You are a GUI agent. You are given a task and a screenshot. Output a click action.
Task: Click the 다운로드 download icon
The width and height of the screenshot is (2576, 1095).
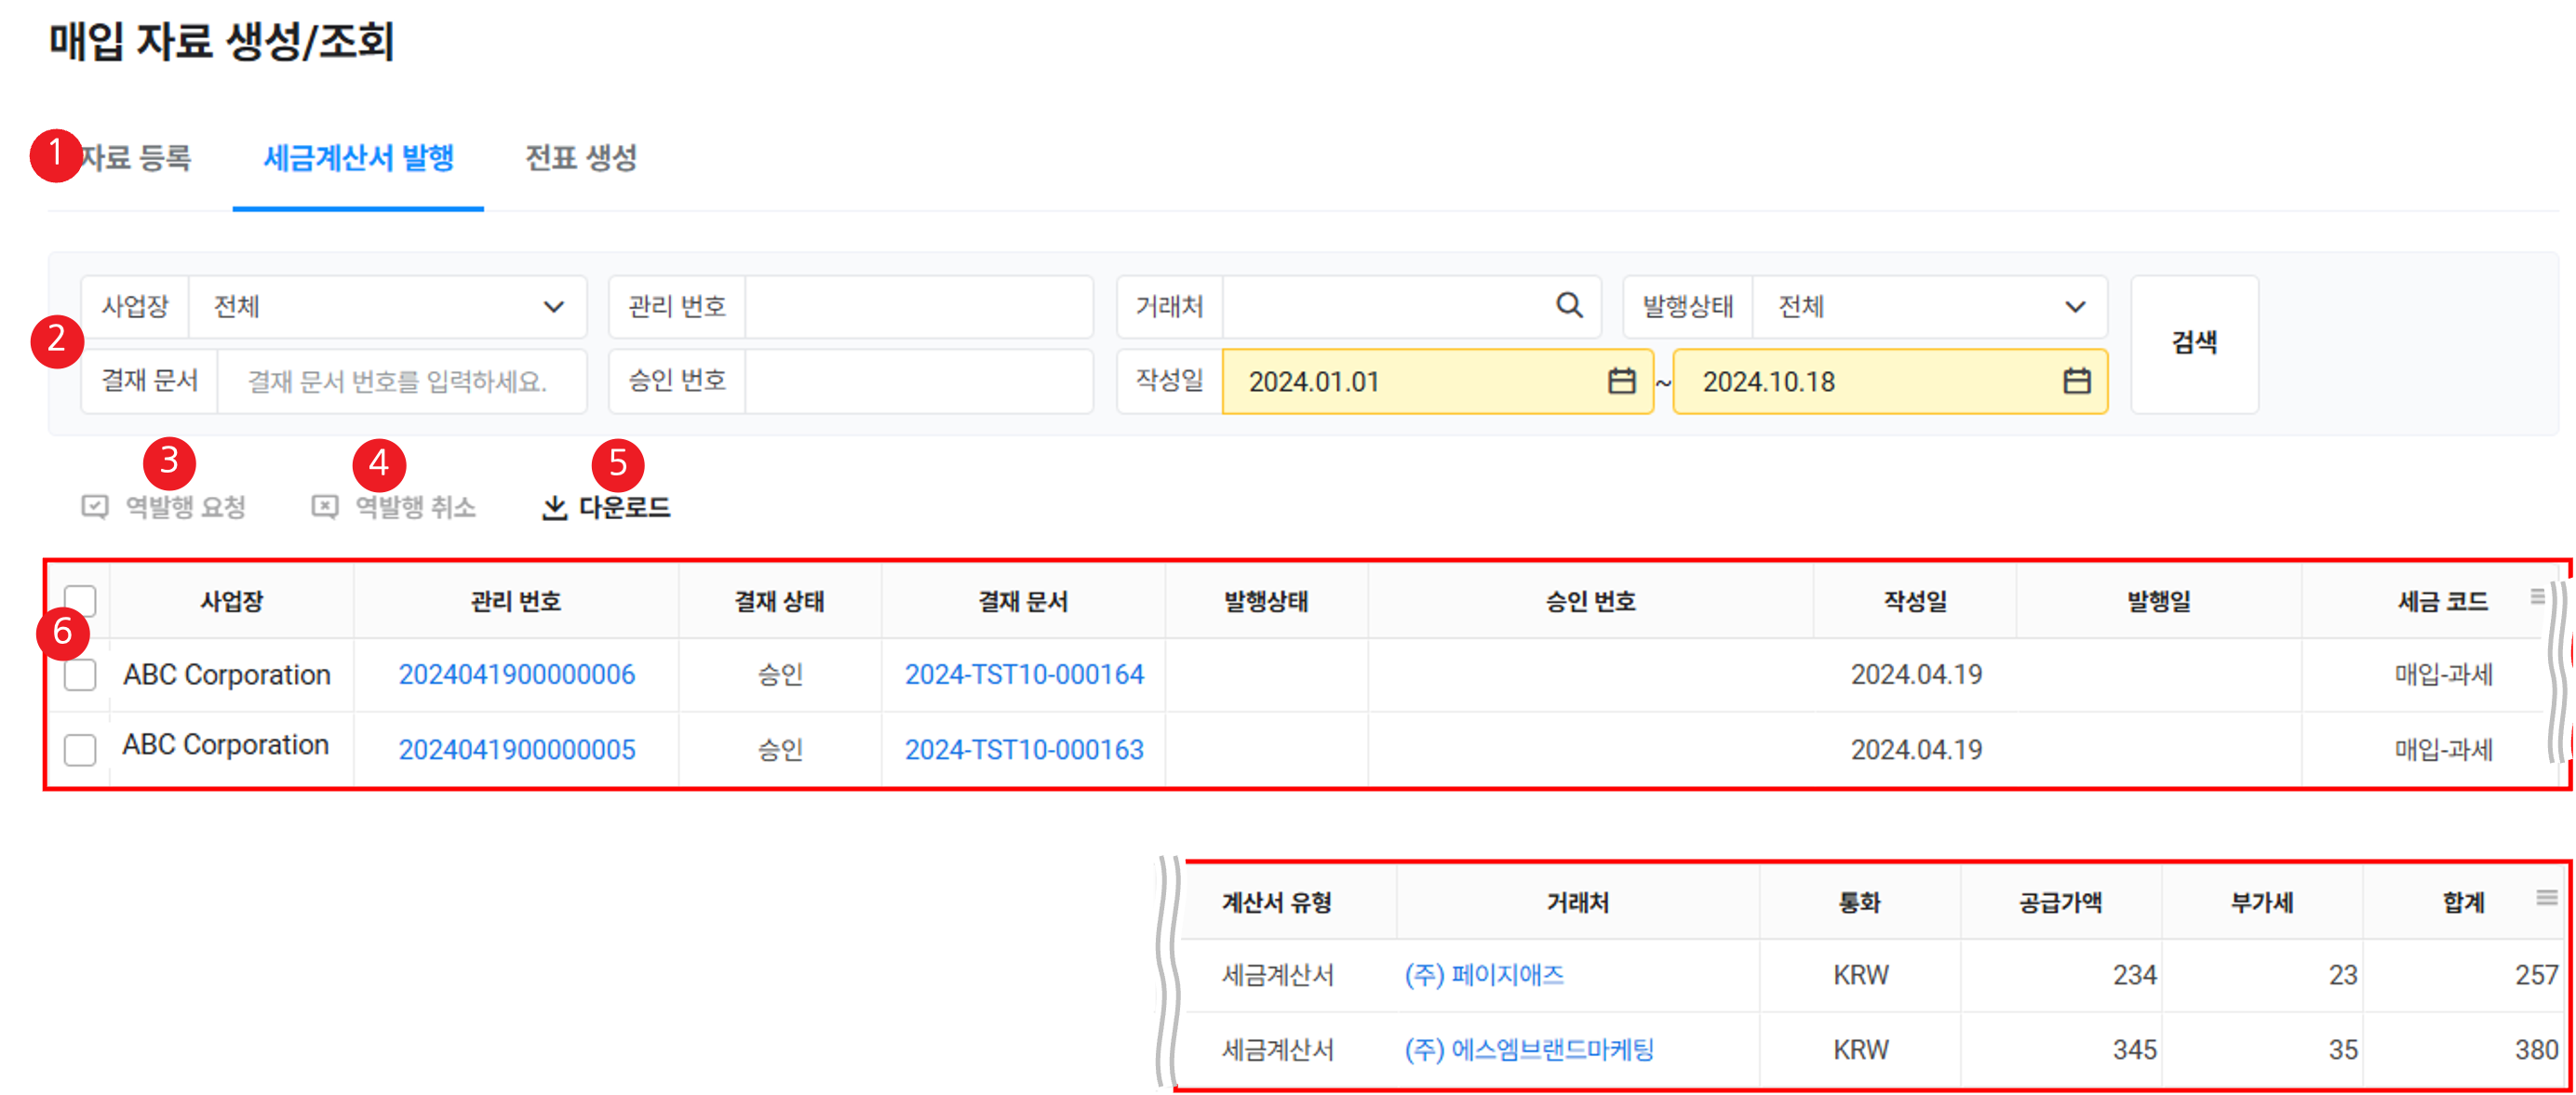(554, 508)
